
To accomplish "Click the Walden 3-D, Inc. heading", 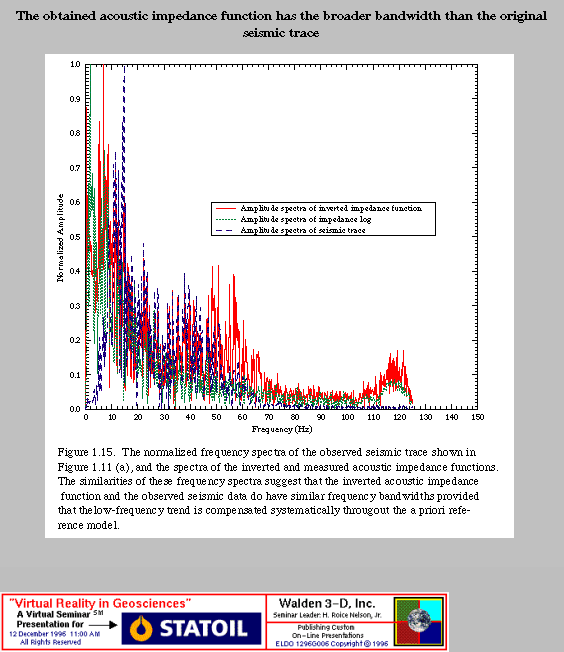I will pyautogui.click(x=327, y=603).
